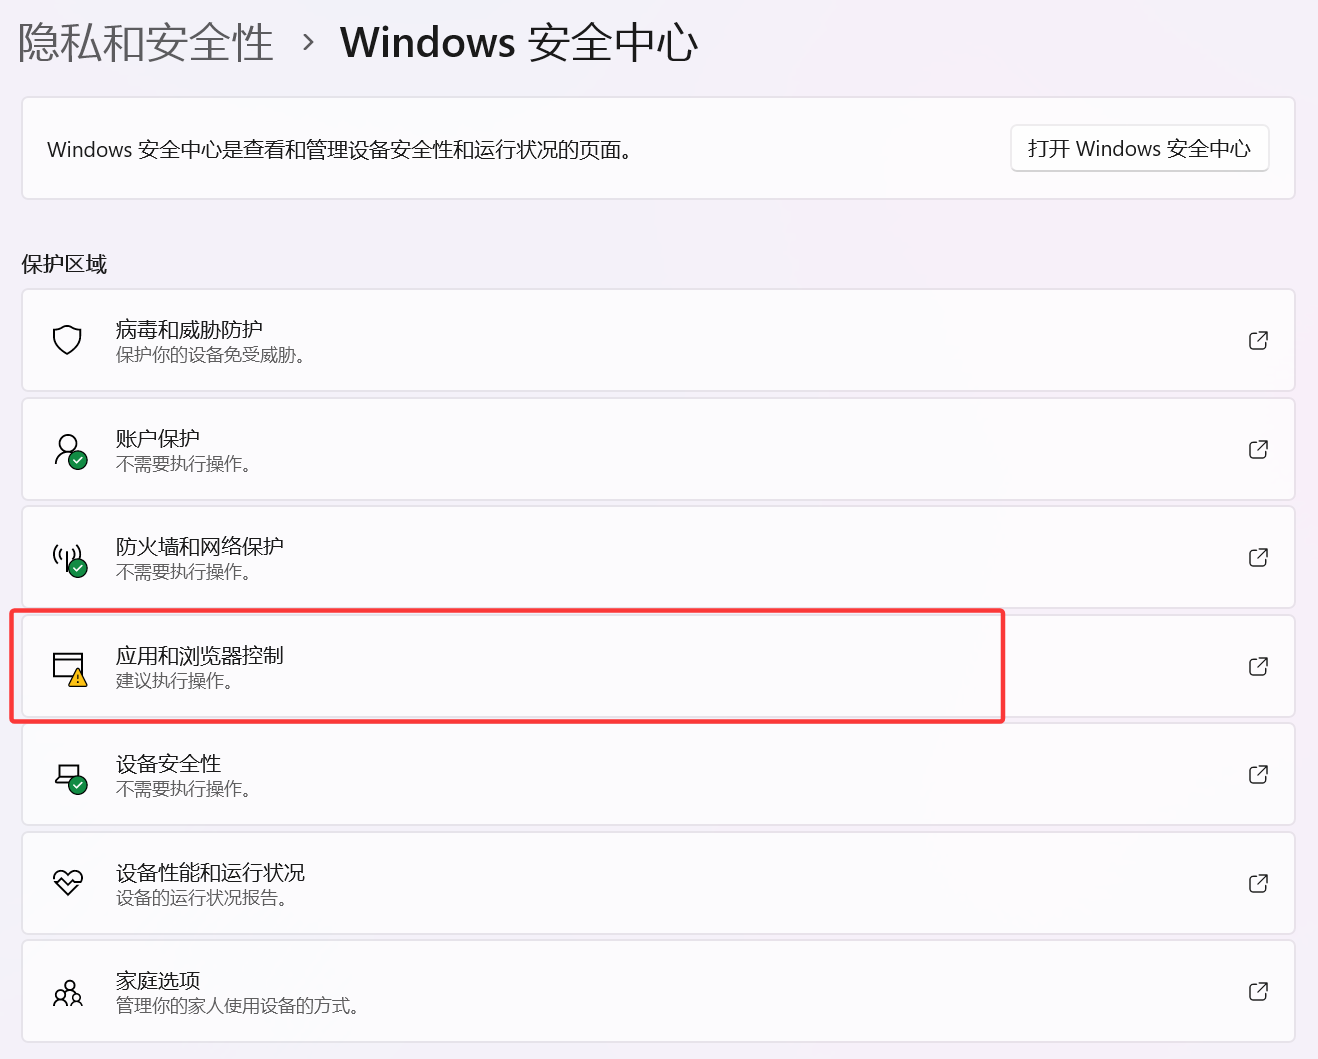The image size is (1318, 1059).
Task: Select the 设备安全性 title text
Action: tap(168, 763)
